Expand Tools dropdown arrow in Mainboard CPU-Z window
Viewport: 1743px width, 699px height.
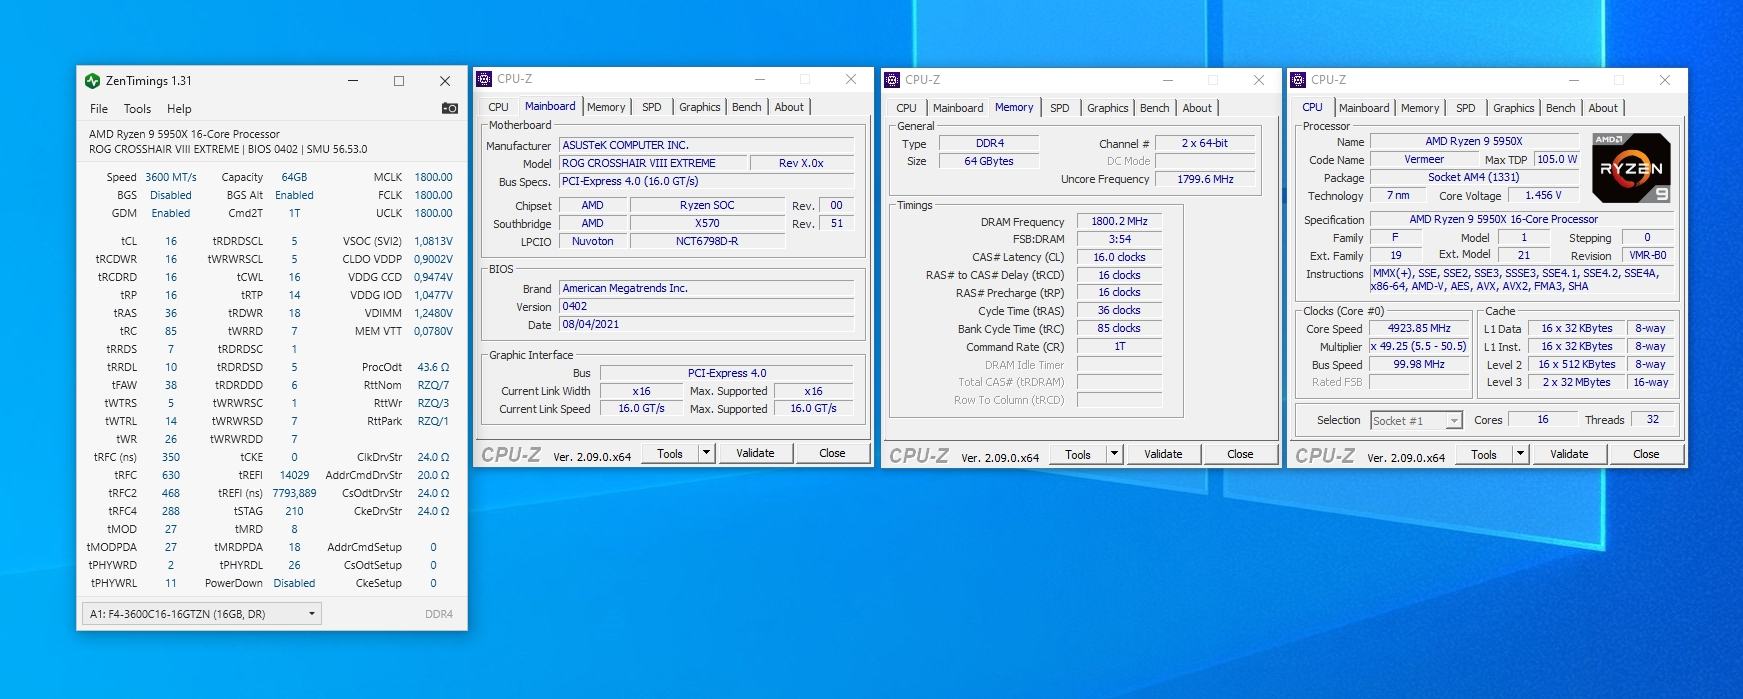pos(706,453)
